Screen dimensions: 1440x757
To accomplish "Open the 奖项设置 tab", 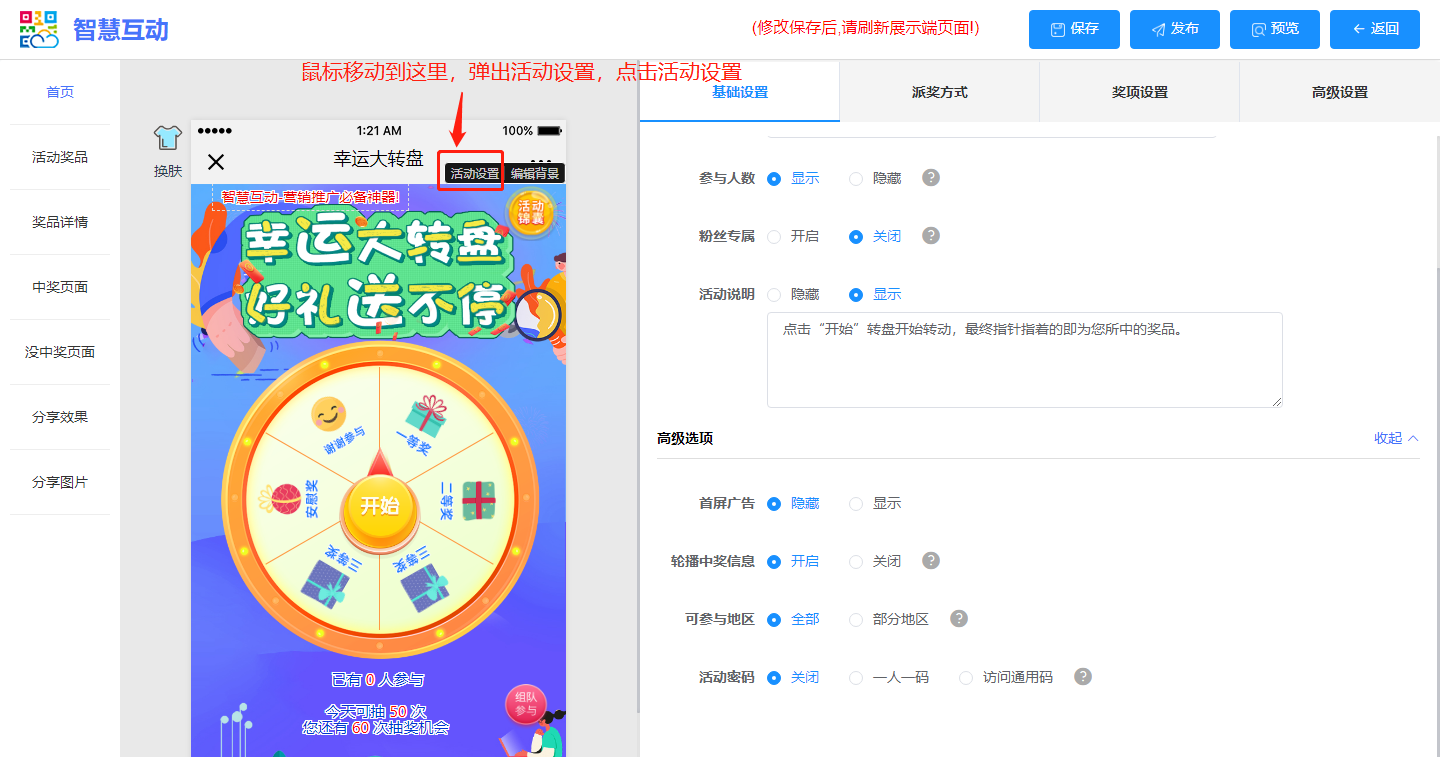I will coord(1139,92).
